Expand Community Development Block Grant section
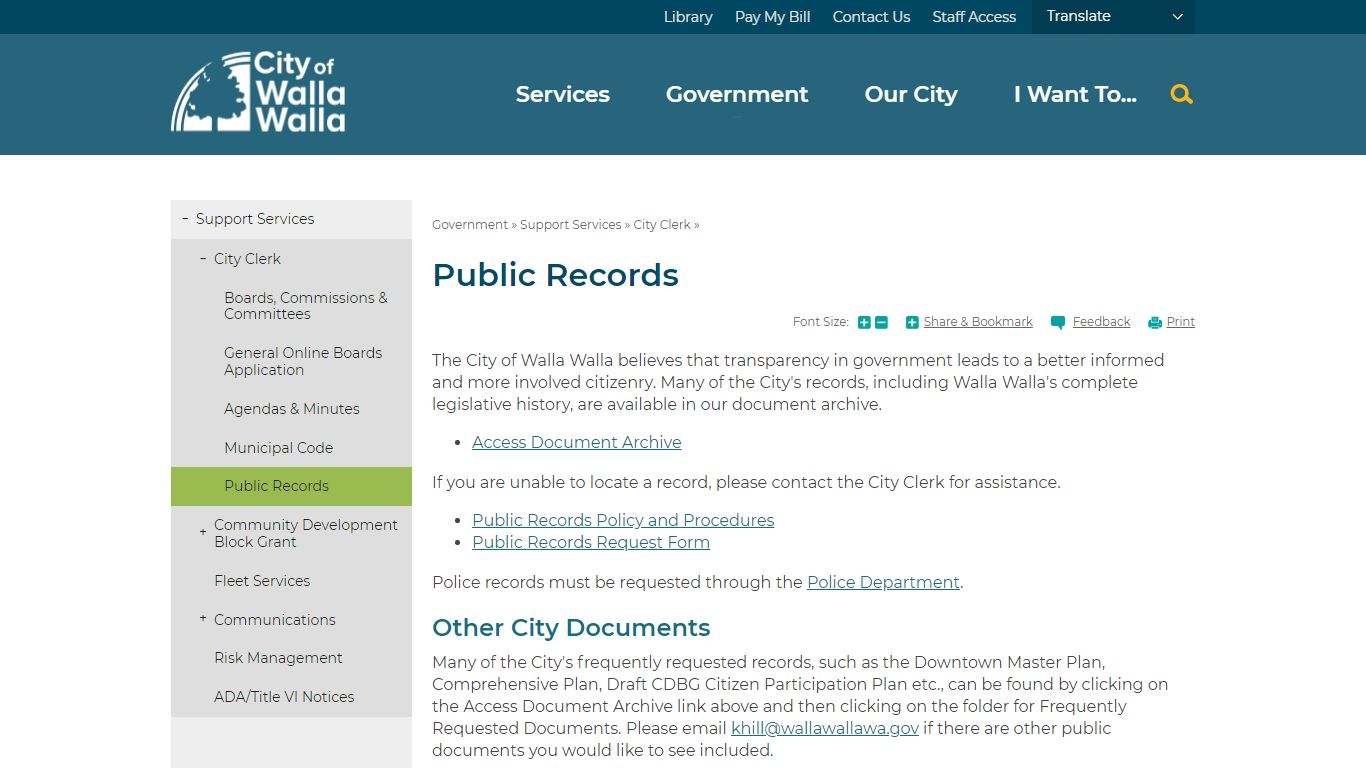This screenshot has height=768, width=1366. pos(203,532)
